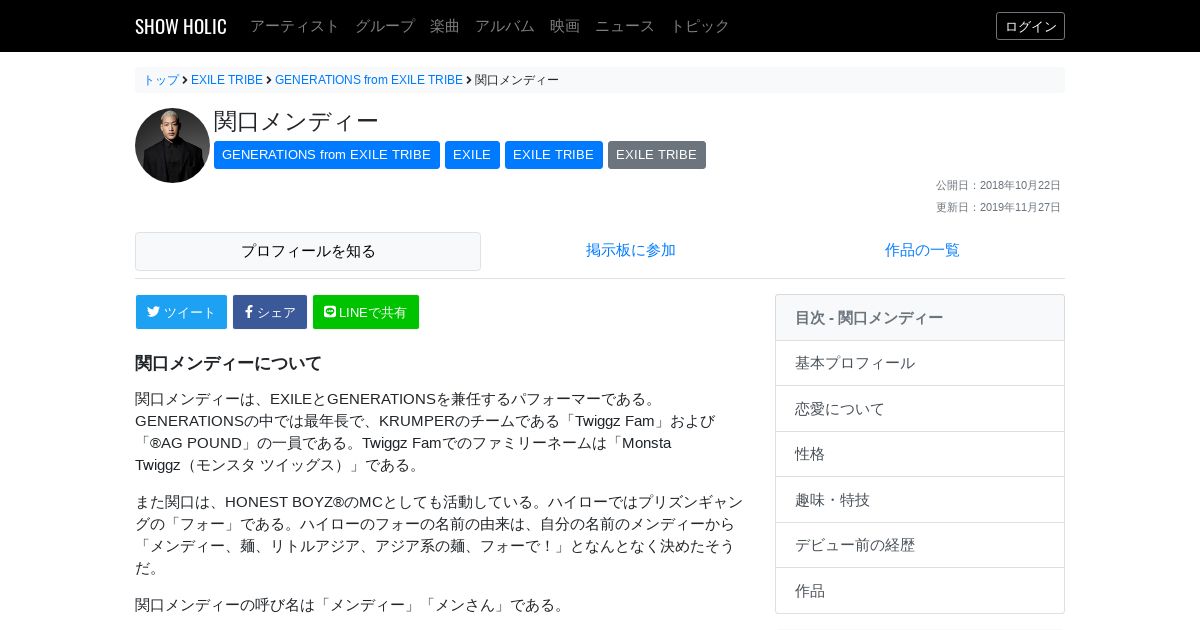Switch to 作品の一覧 tab
This screenshot has width=1200, height=630.
tap(922, 250)
